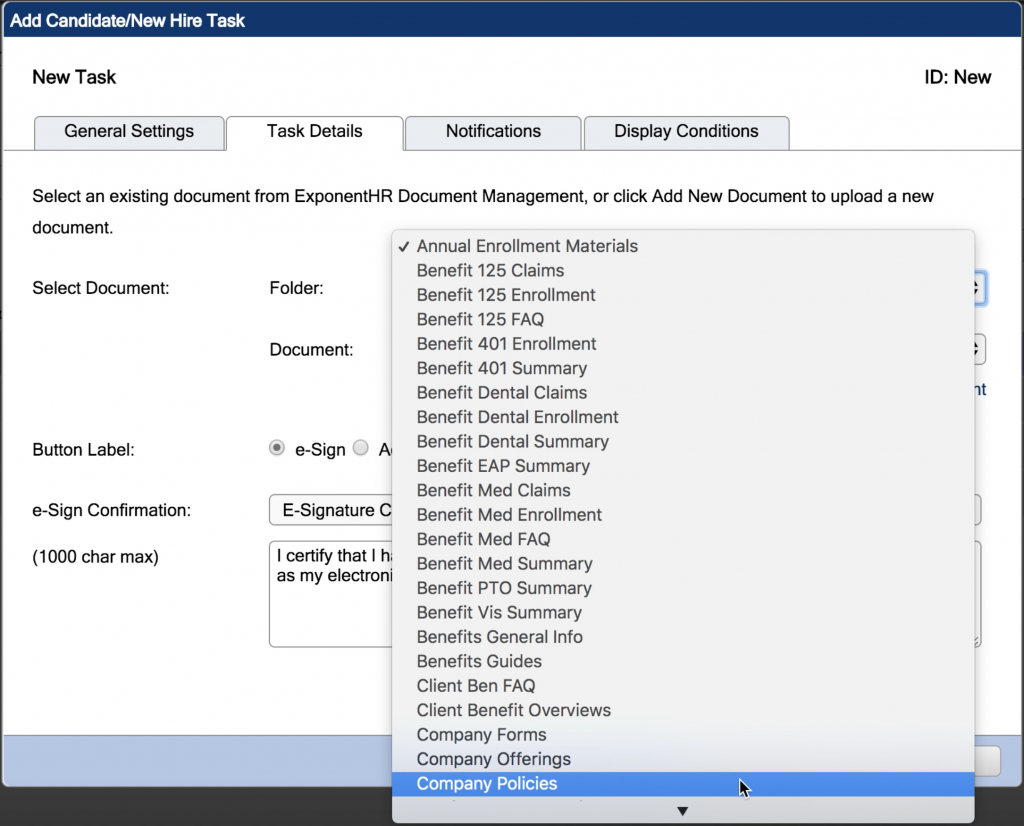The image size is (1024, 826).
Task: Switch to the General Settings tab
Action: click(128, 132)
